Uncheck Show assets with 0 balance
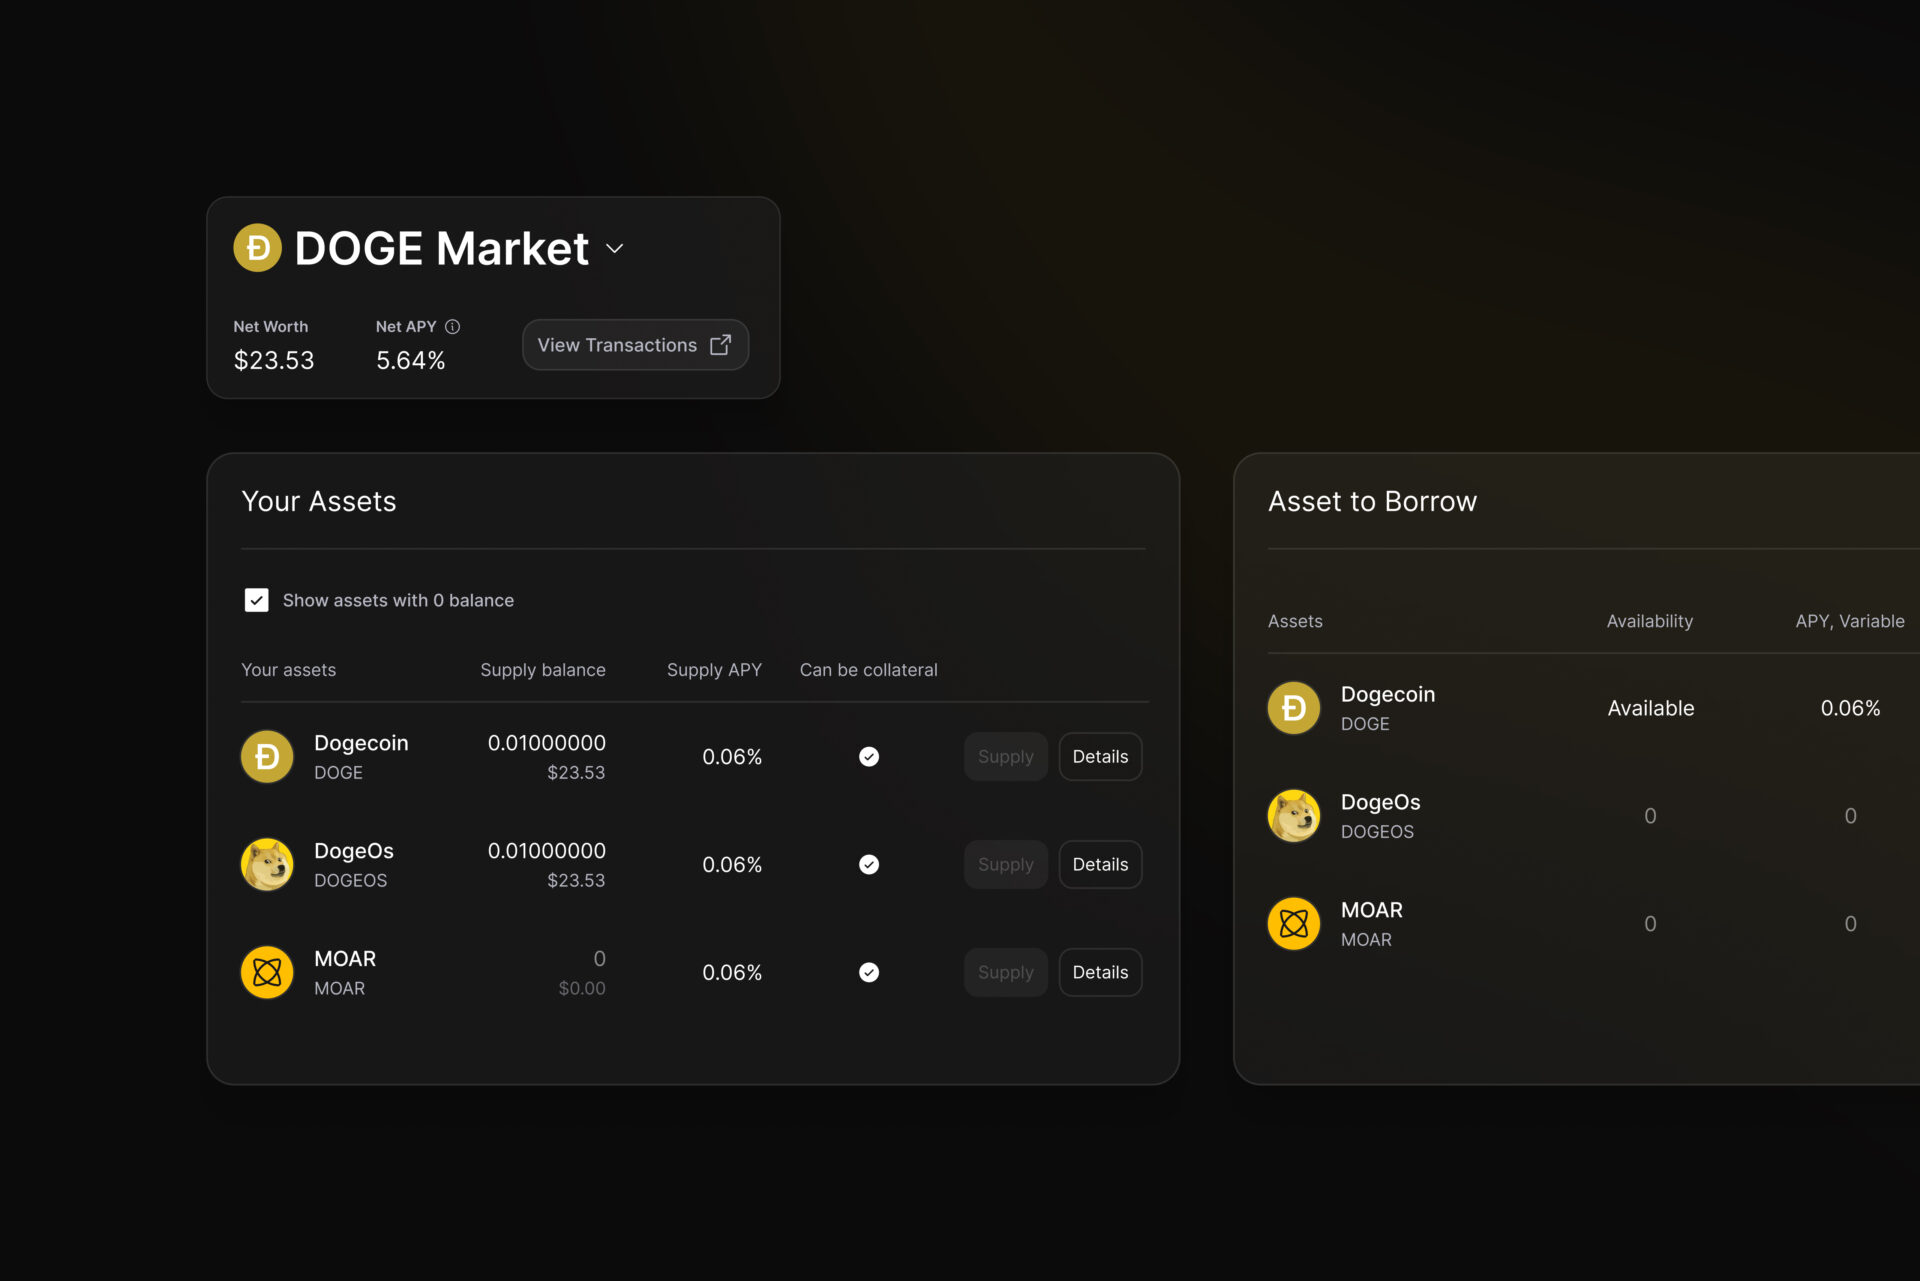Viewport: 1920px width, 1281px height. 257,600
